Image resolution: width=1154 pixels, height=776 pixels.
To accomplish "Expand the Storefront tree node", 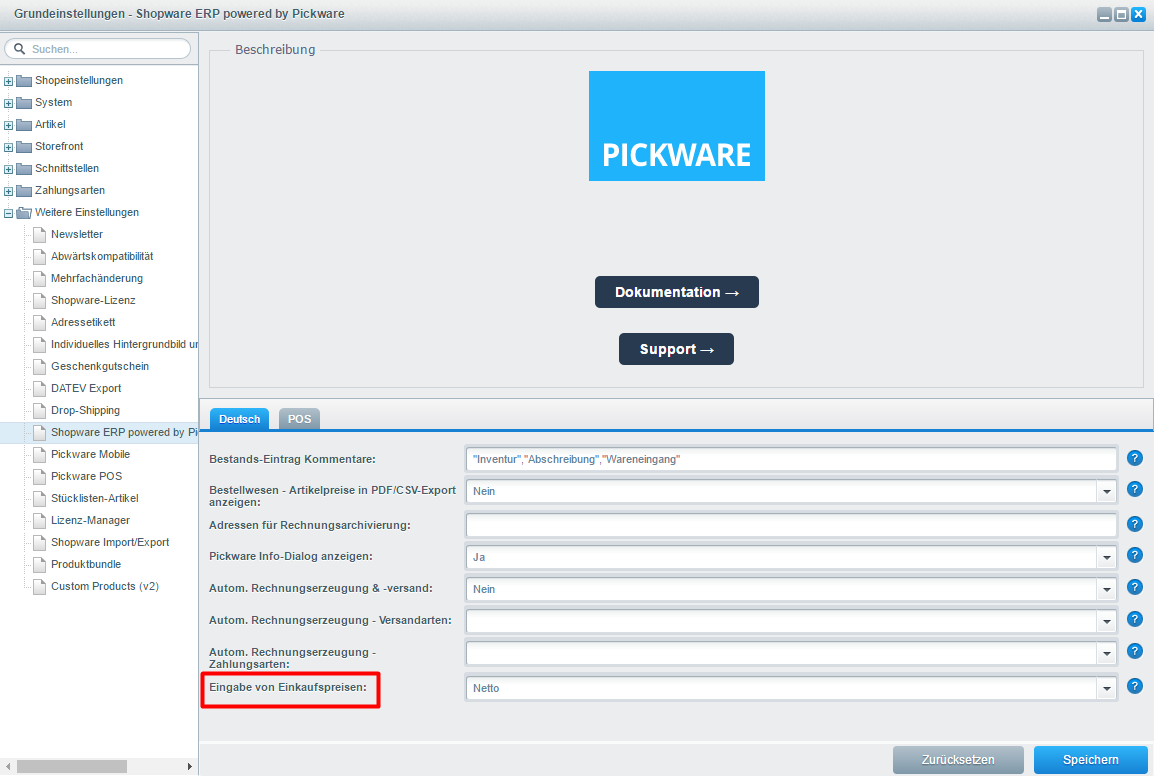I will click(x=8, y=147).
